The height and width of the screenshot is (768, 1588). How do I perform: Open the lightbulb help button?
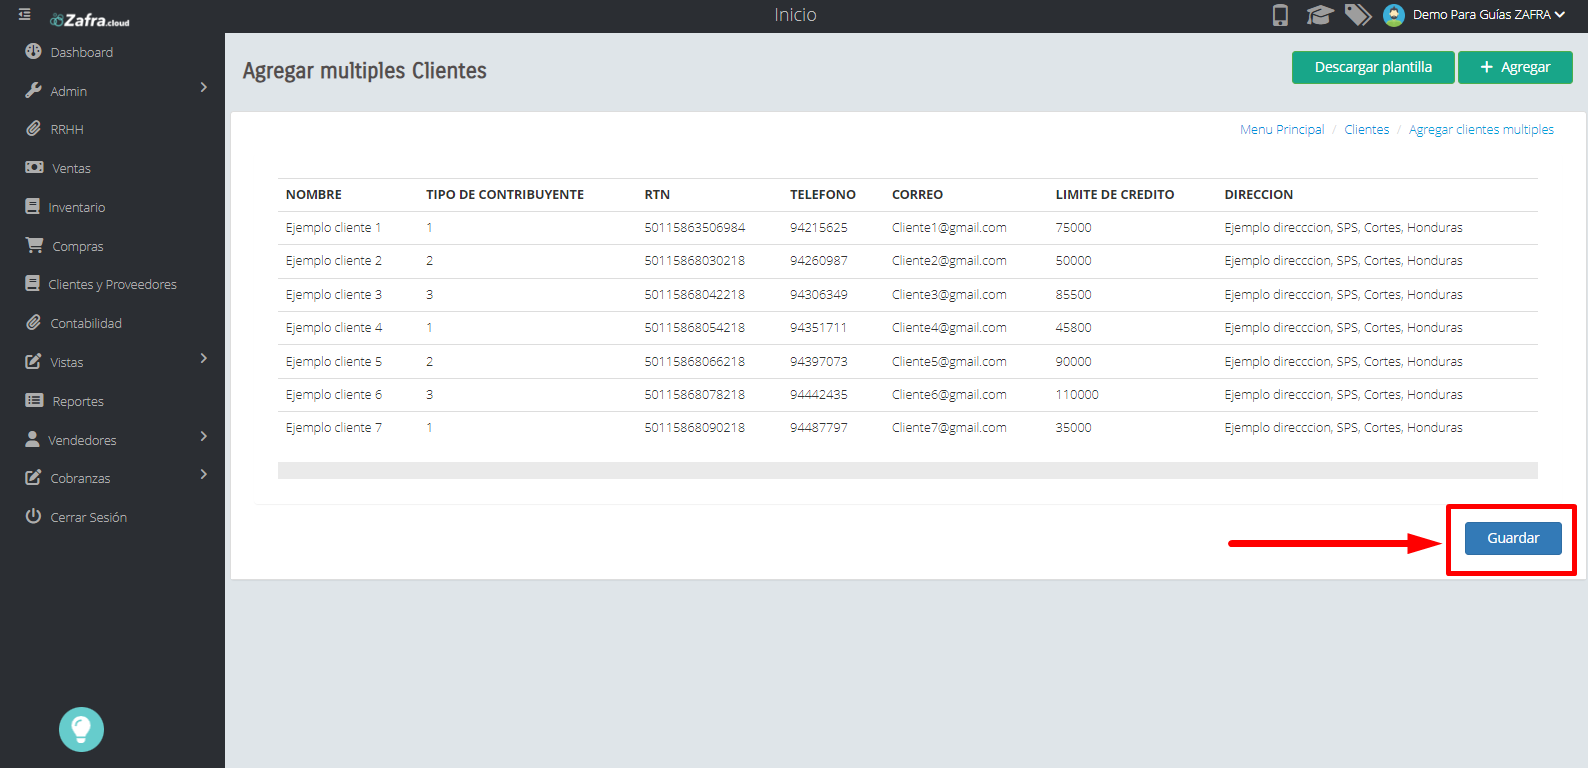coord(81,729)
